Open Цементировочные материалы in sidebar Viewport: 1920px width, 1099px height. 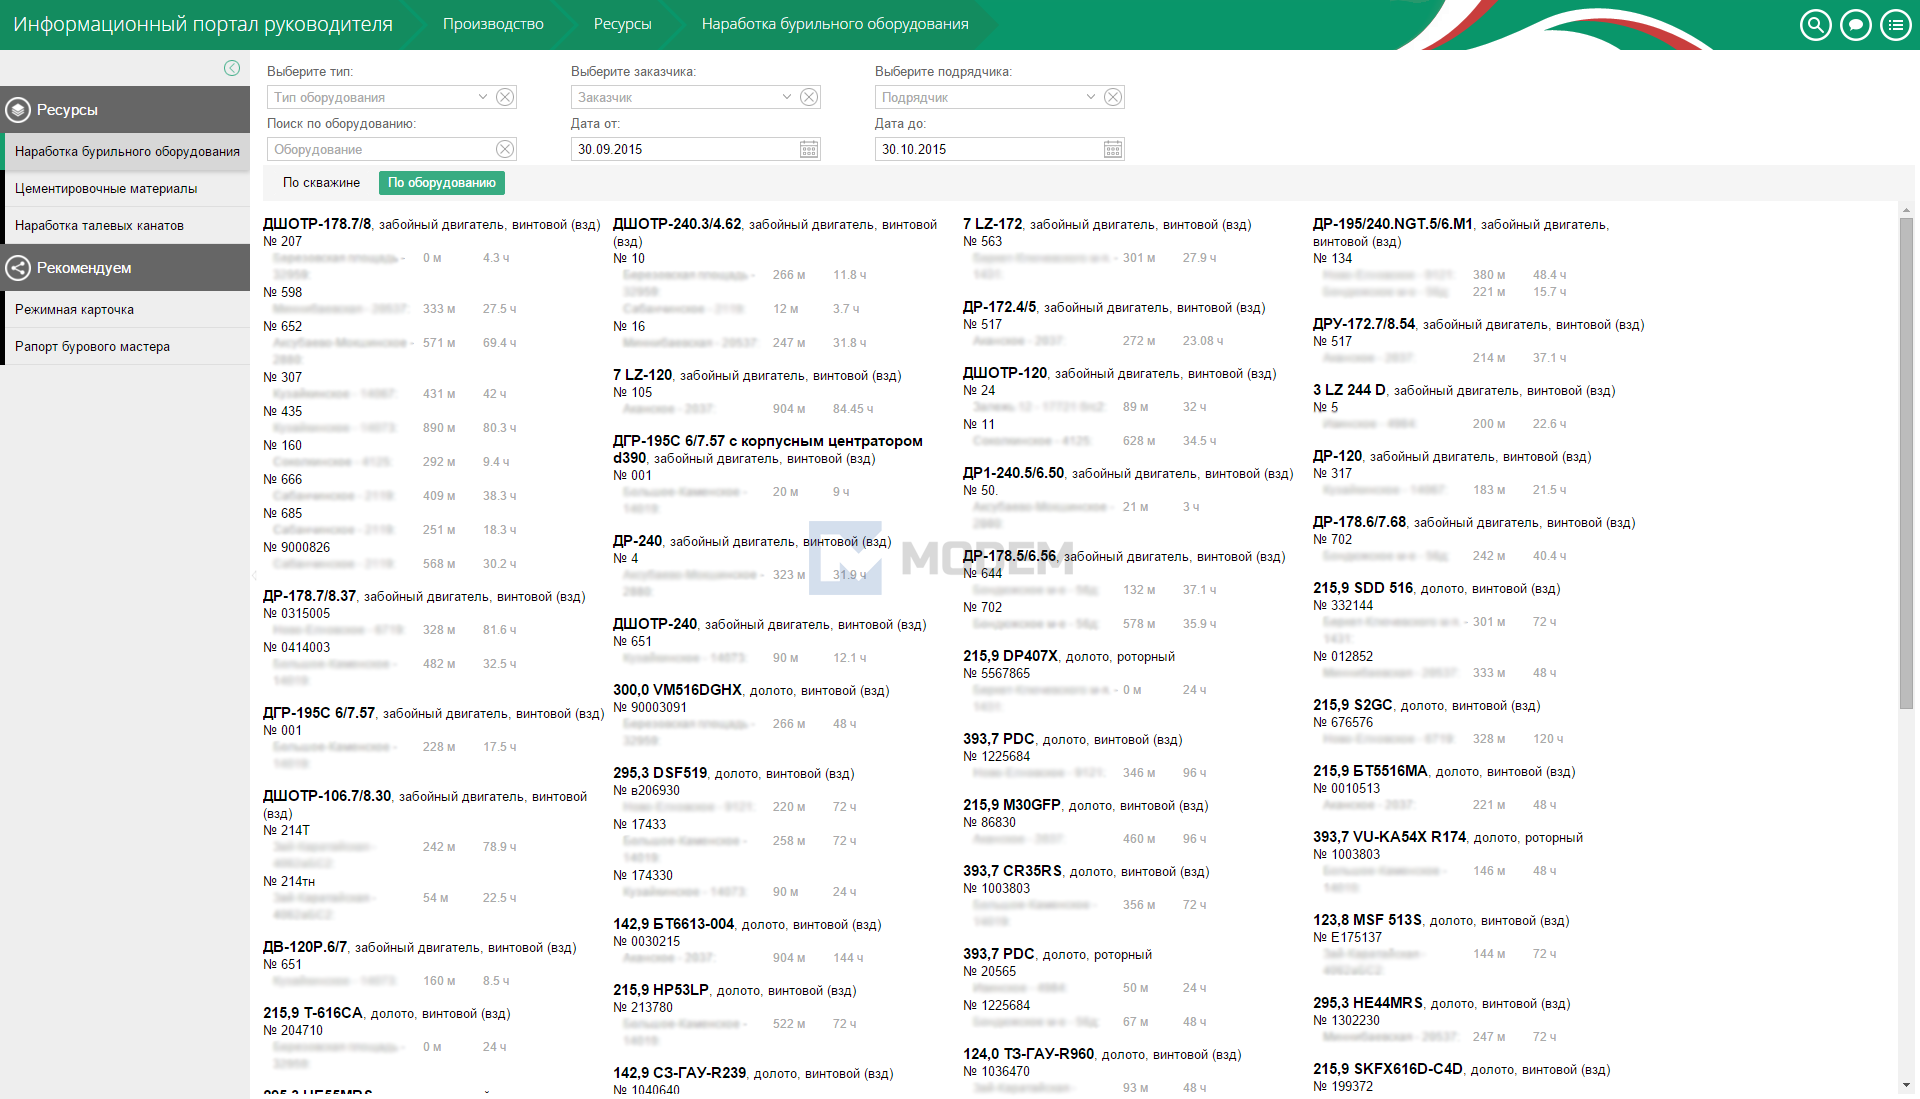106,189
